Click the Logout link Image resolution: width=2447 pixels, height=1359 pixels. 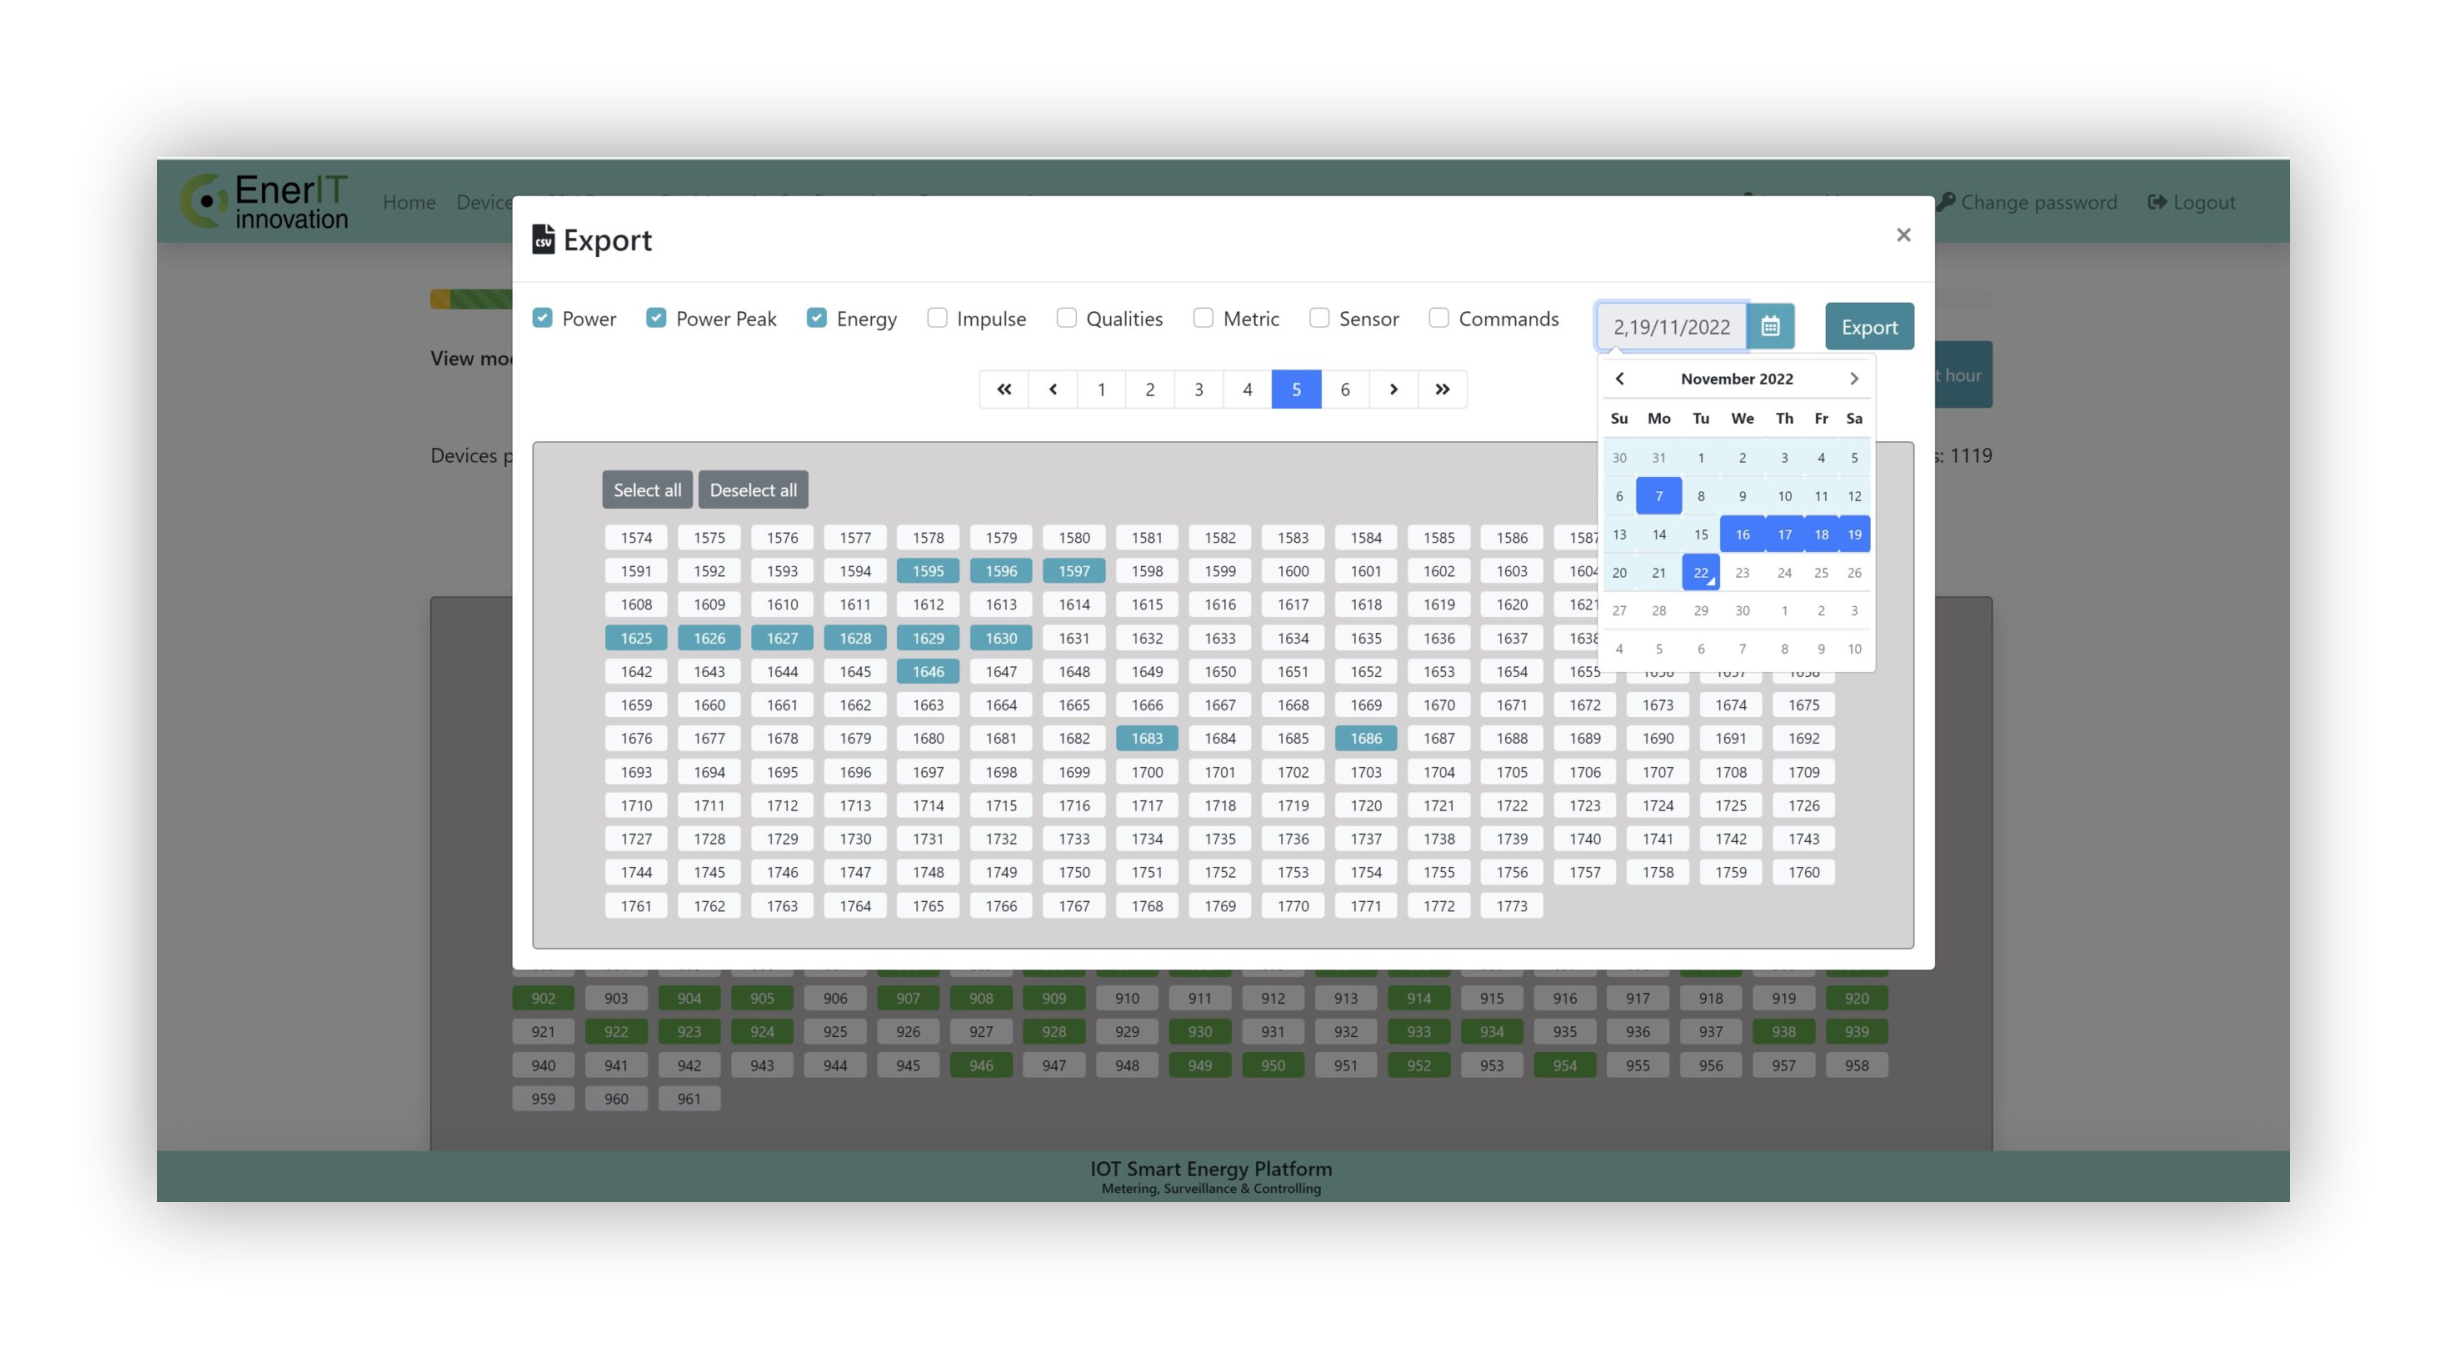coord(2192,202)
